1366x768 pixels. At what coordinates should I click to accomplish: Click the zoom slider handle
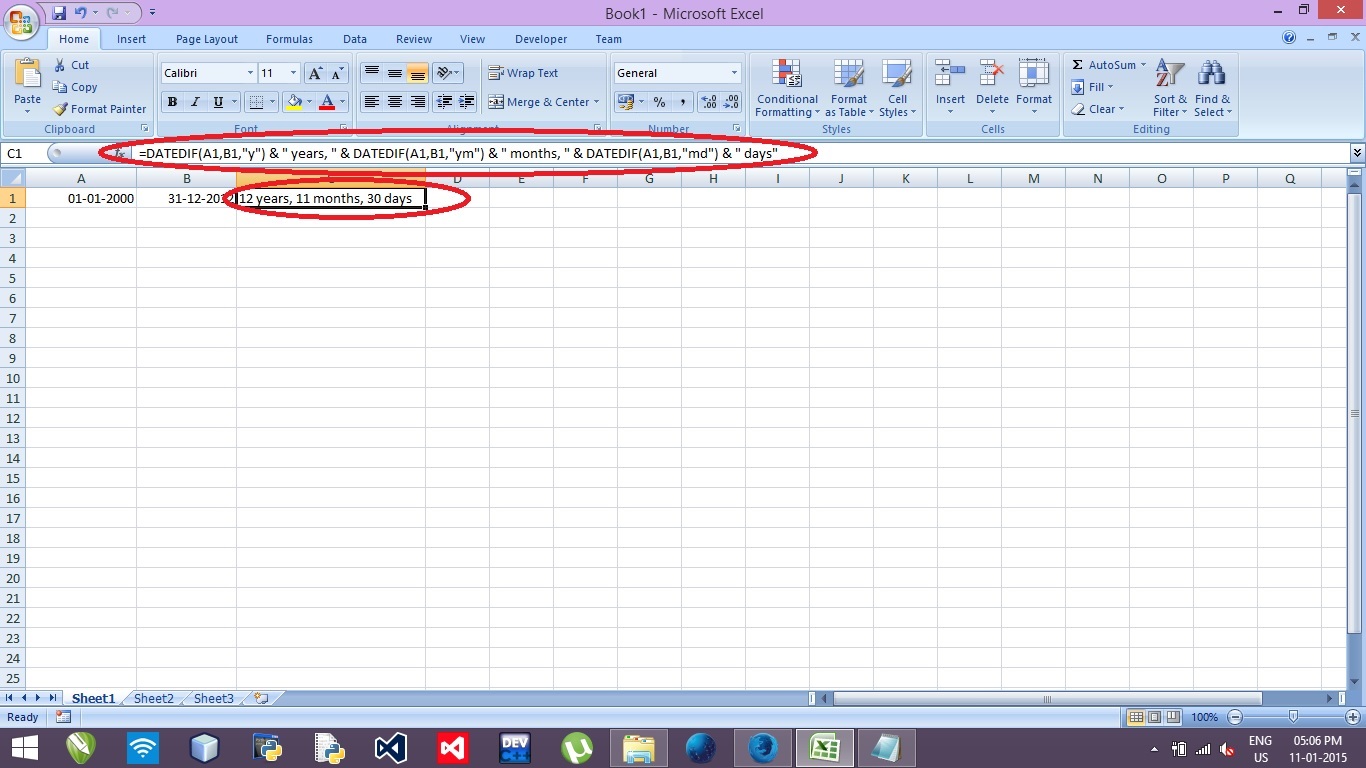[x=1293, y=717]
